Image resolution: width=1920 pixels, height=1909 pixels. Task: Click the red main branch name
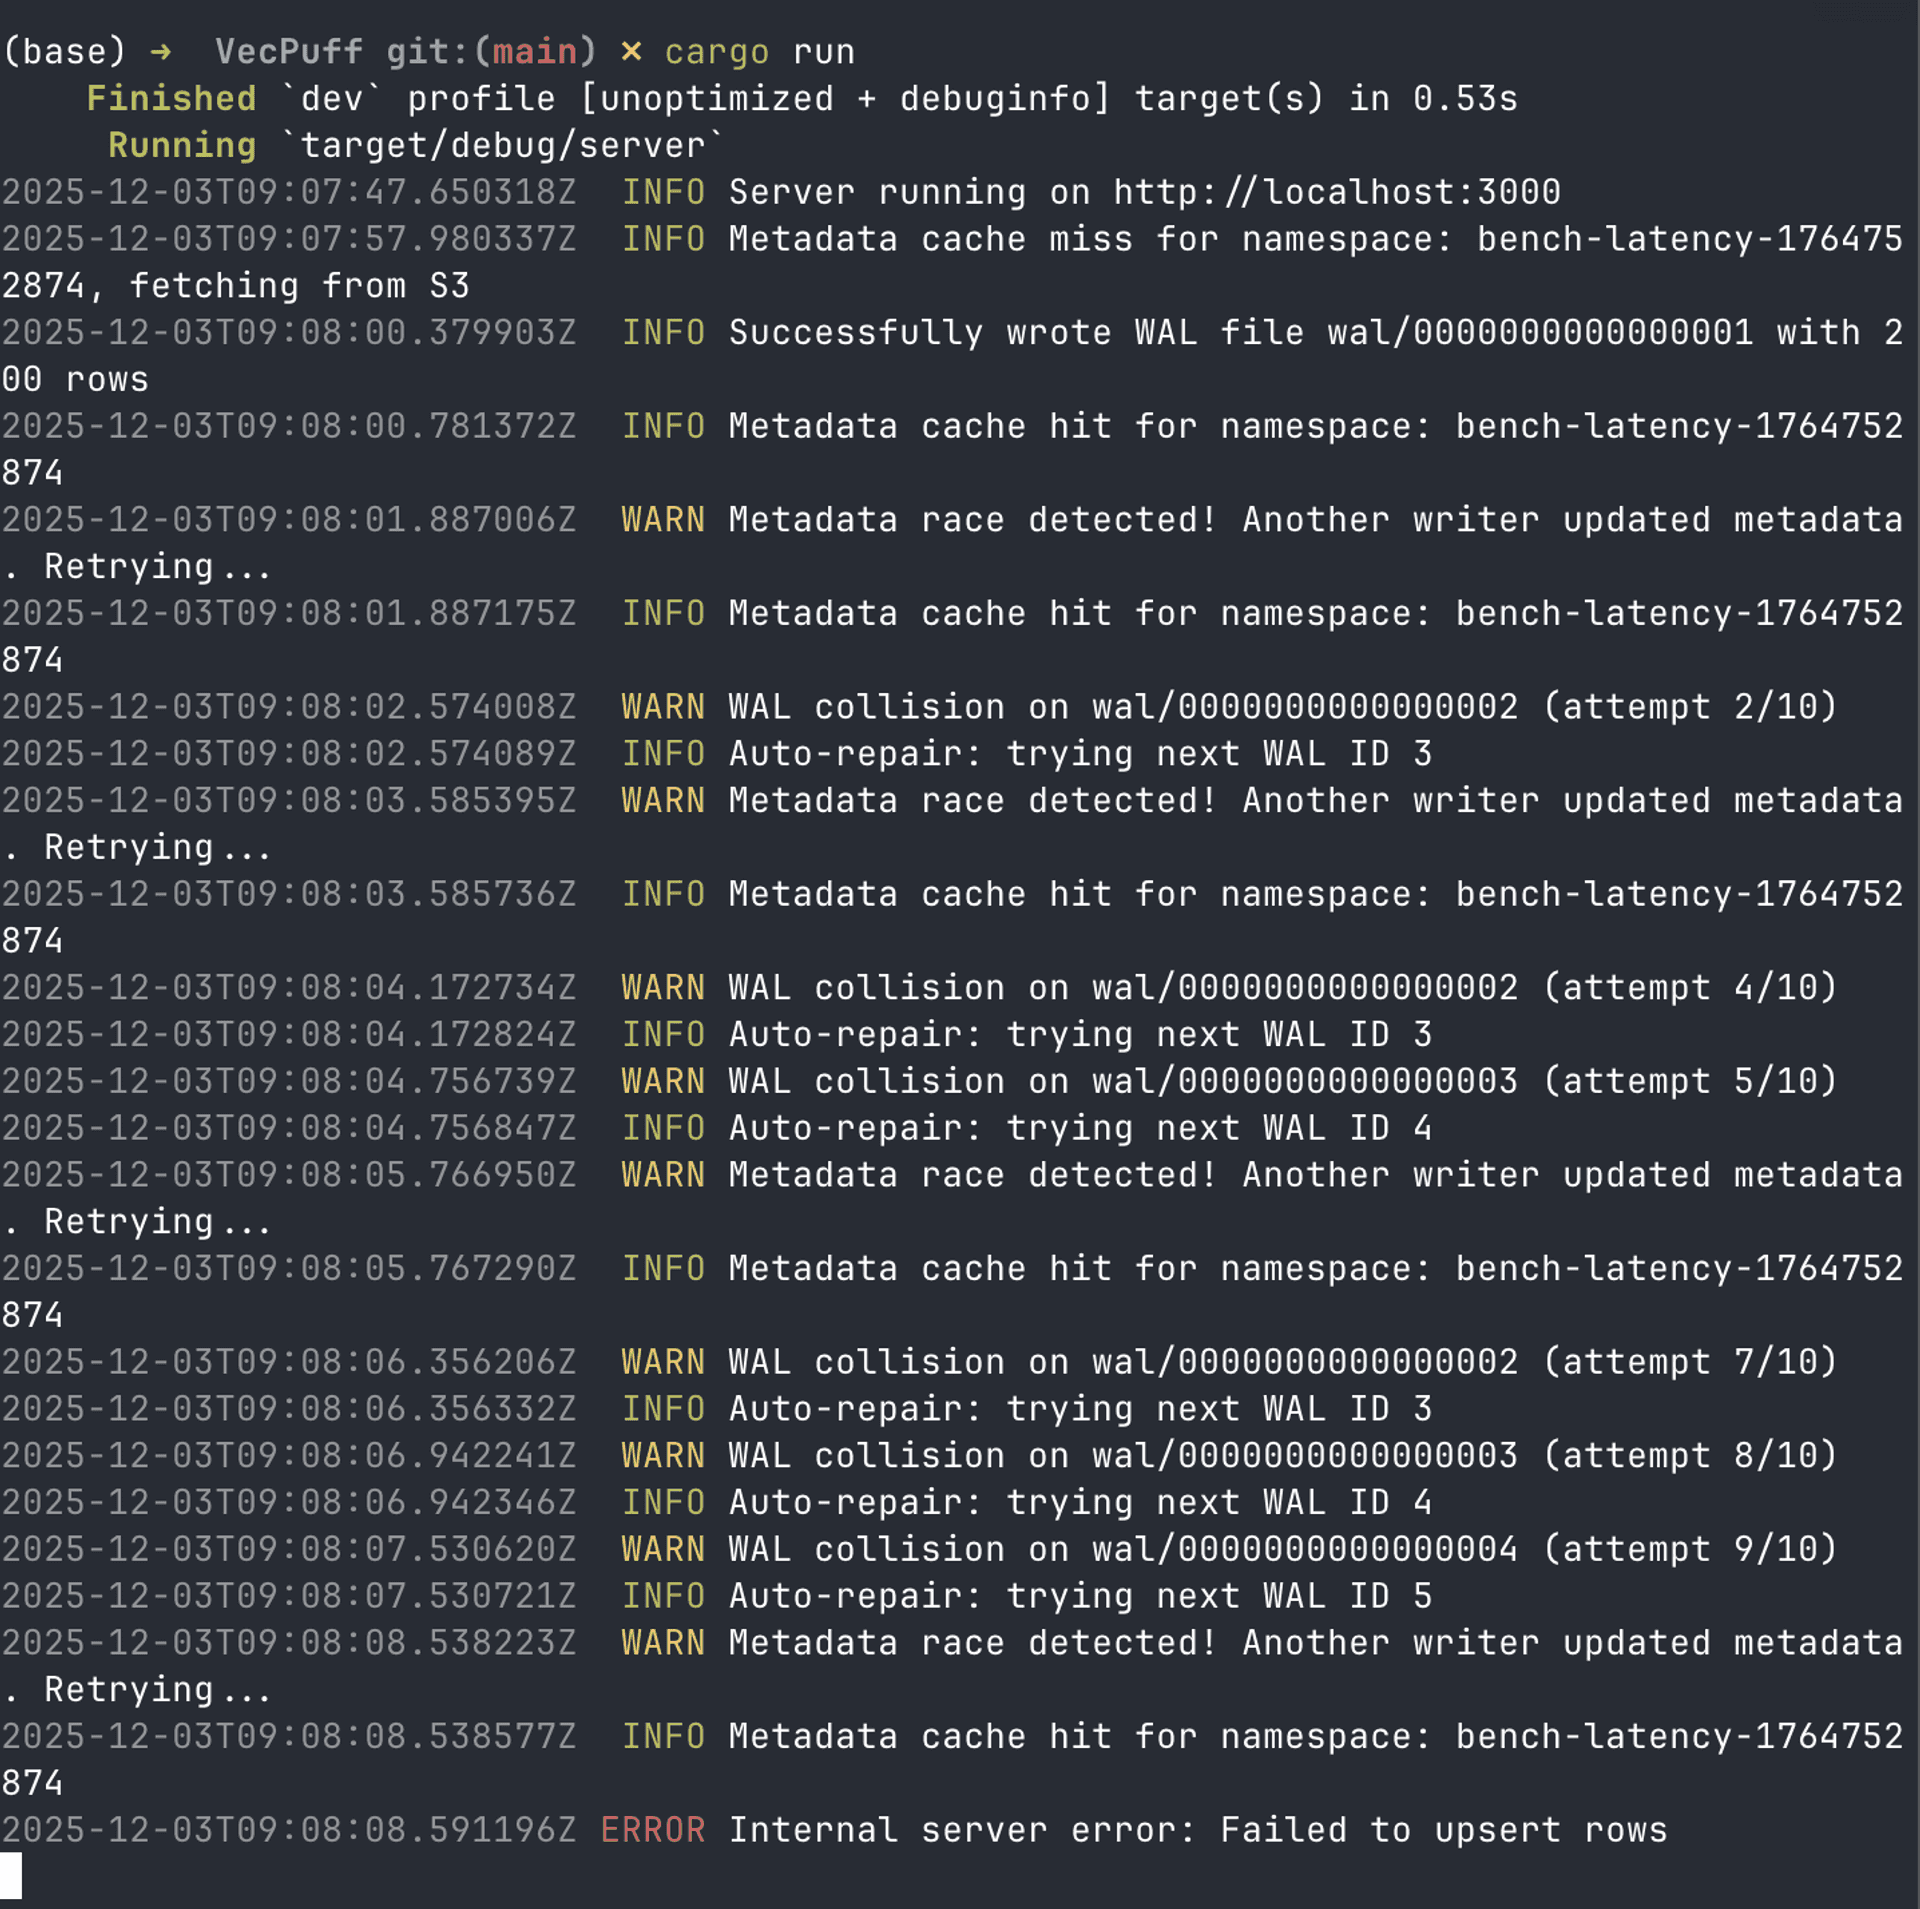click(534, 51)
